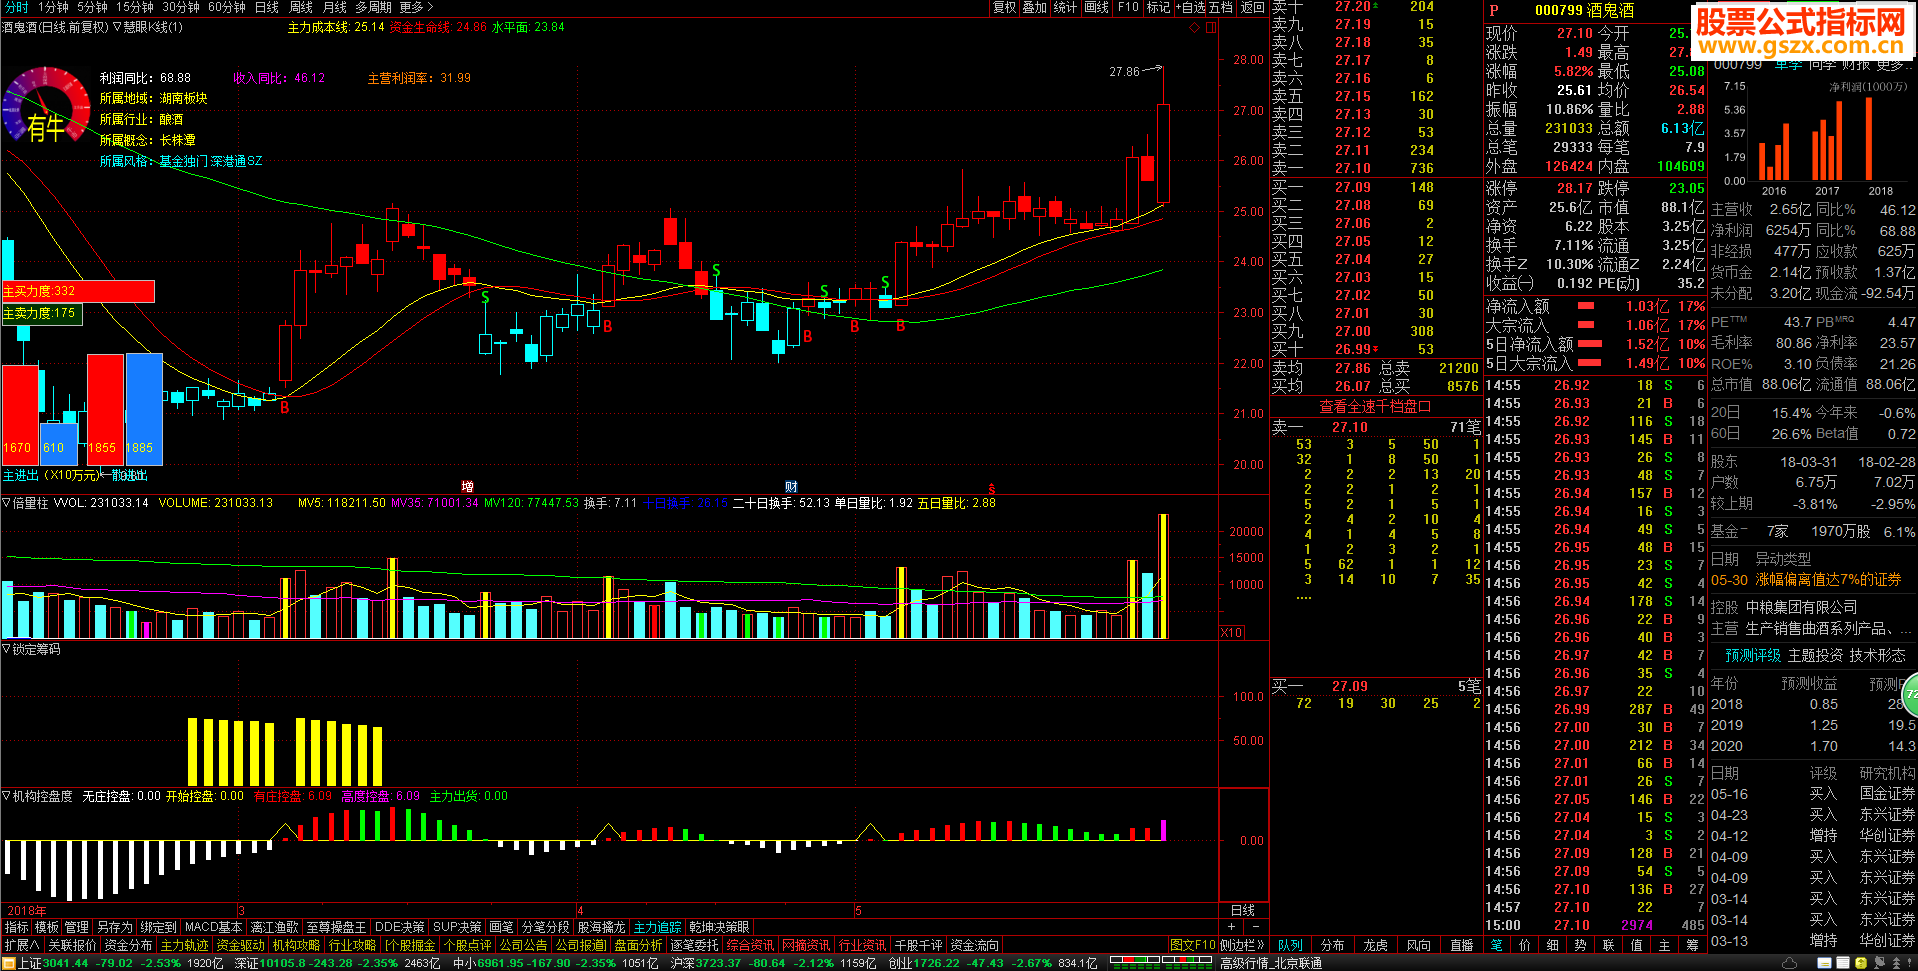Click the 财 event marker on the timeline
Image resolution: width=1918 pixels, height=971 pixels.
791,487
